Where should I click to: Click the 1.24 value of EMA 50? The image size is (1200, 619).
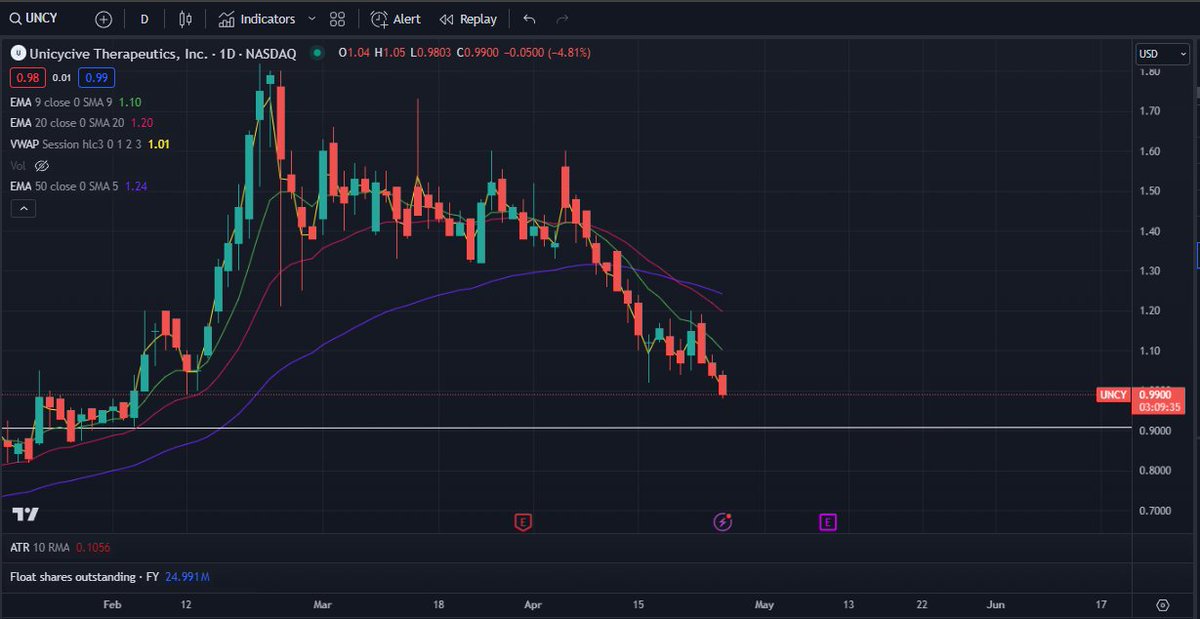(x=137, y=186)
